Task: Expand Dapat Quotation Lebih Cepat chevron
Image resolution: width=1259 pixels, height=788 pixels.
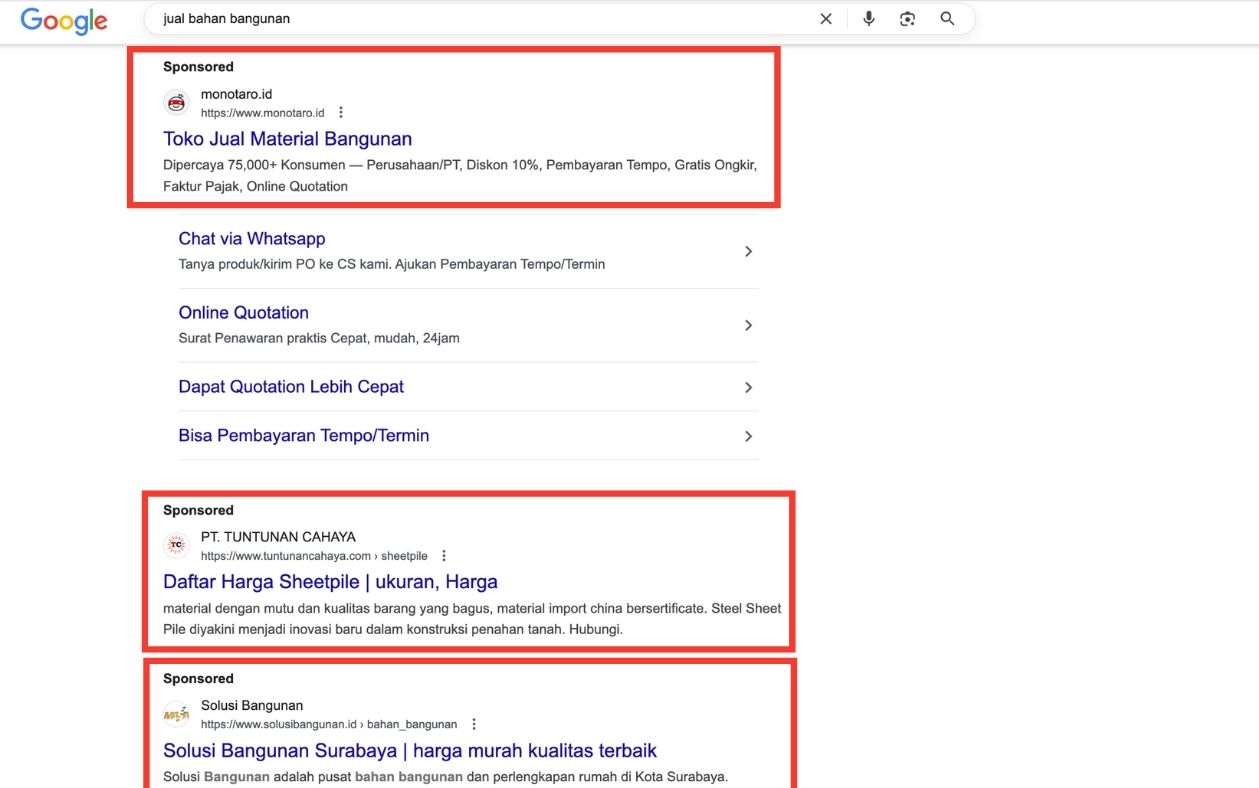Action: pos(748,388)
